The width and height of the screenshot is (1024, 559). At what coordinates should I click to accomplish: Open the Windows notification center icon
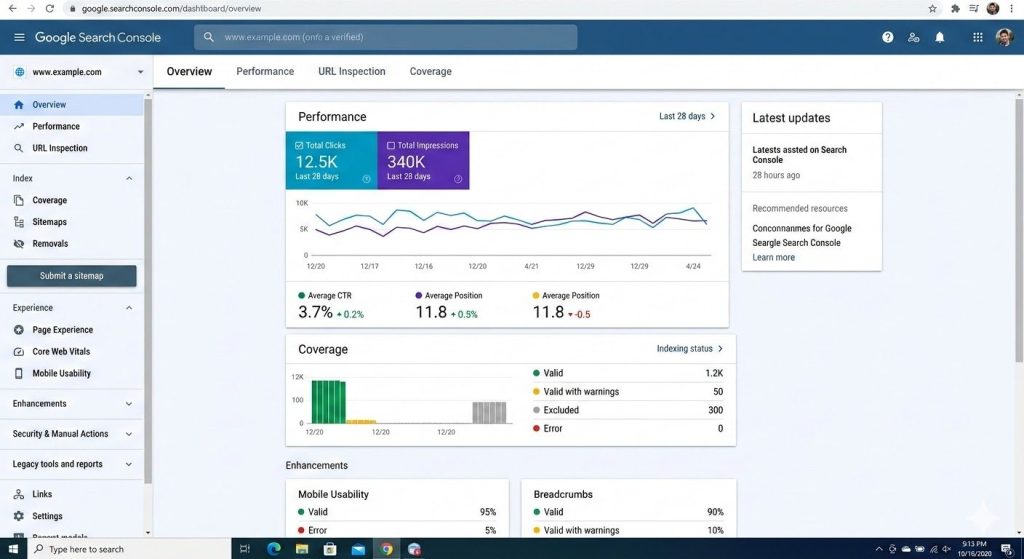(1006, 549)
